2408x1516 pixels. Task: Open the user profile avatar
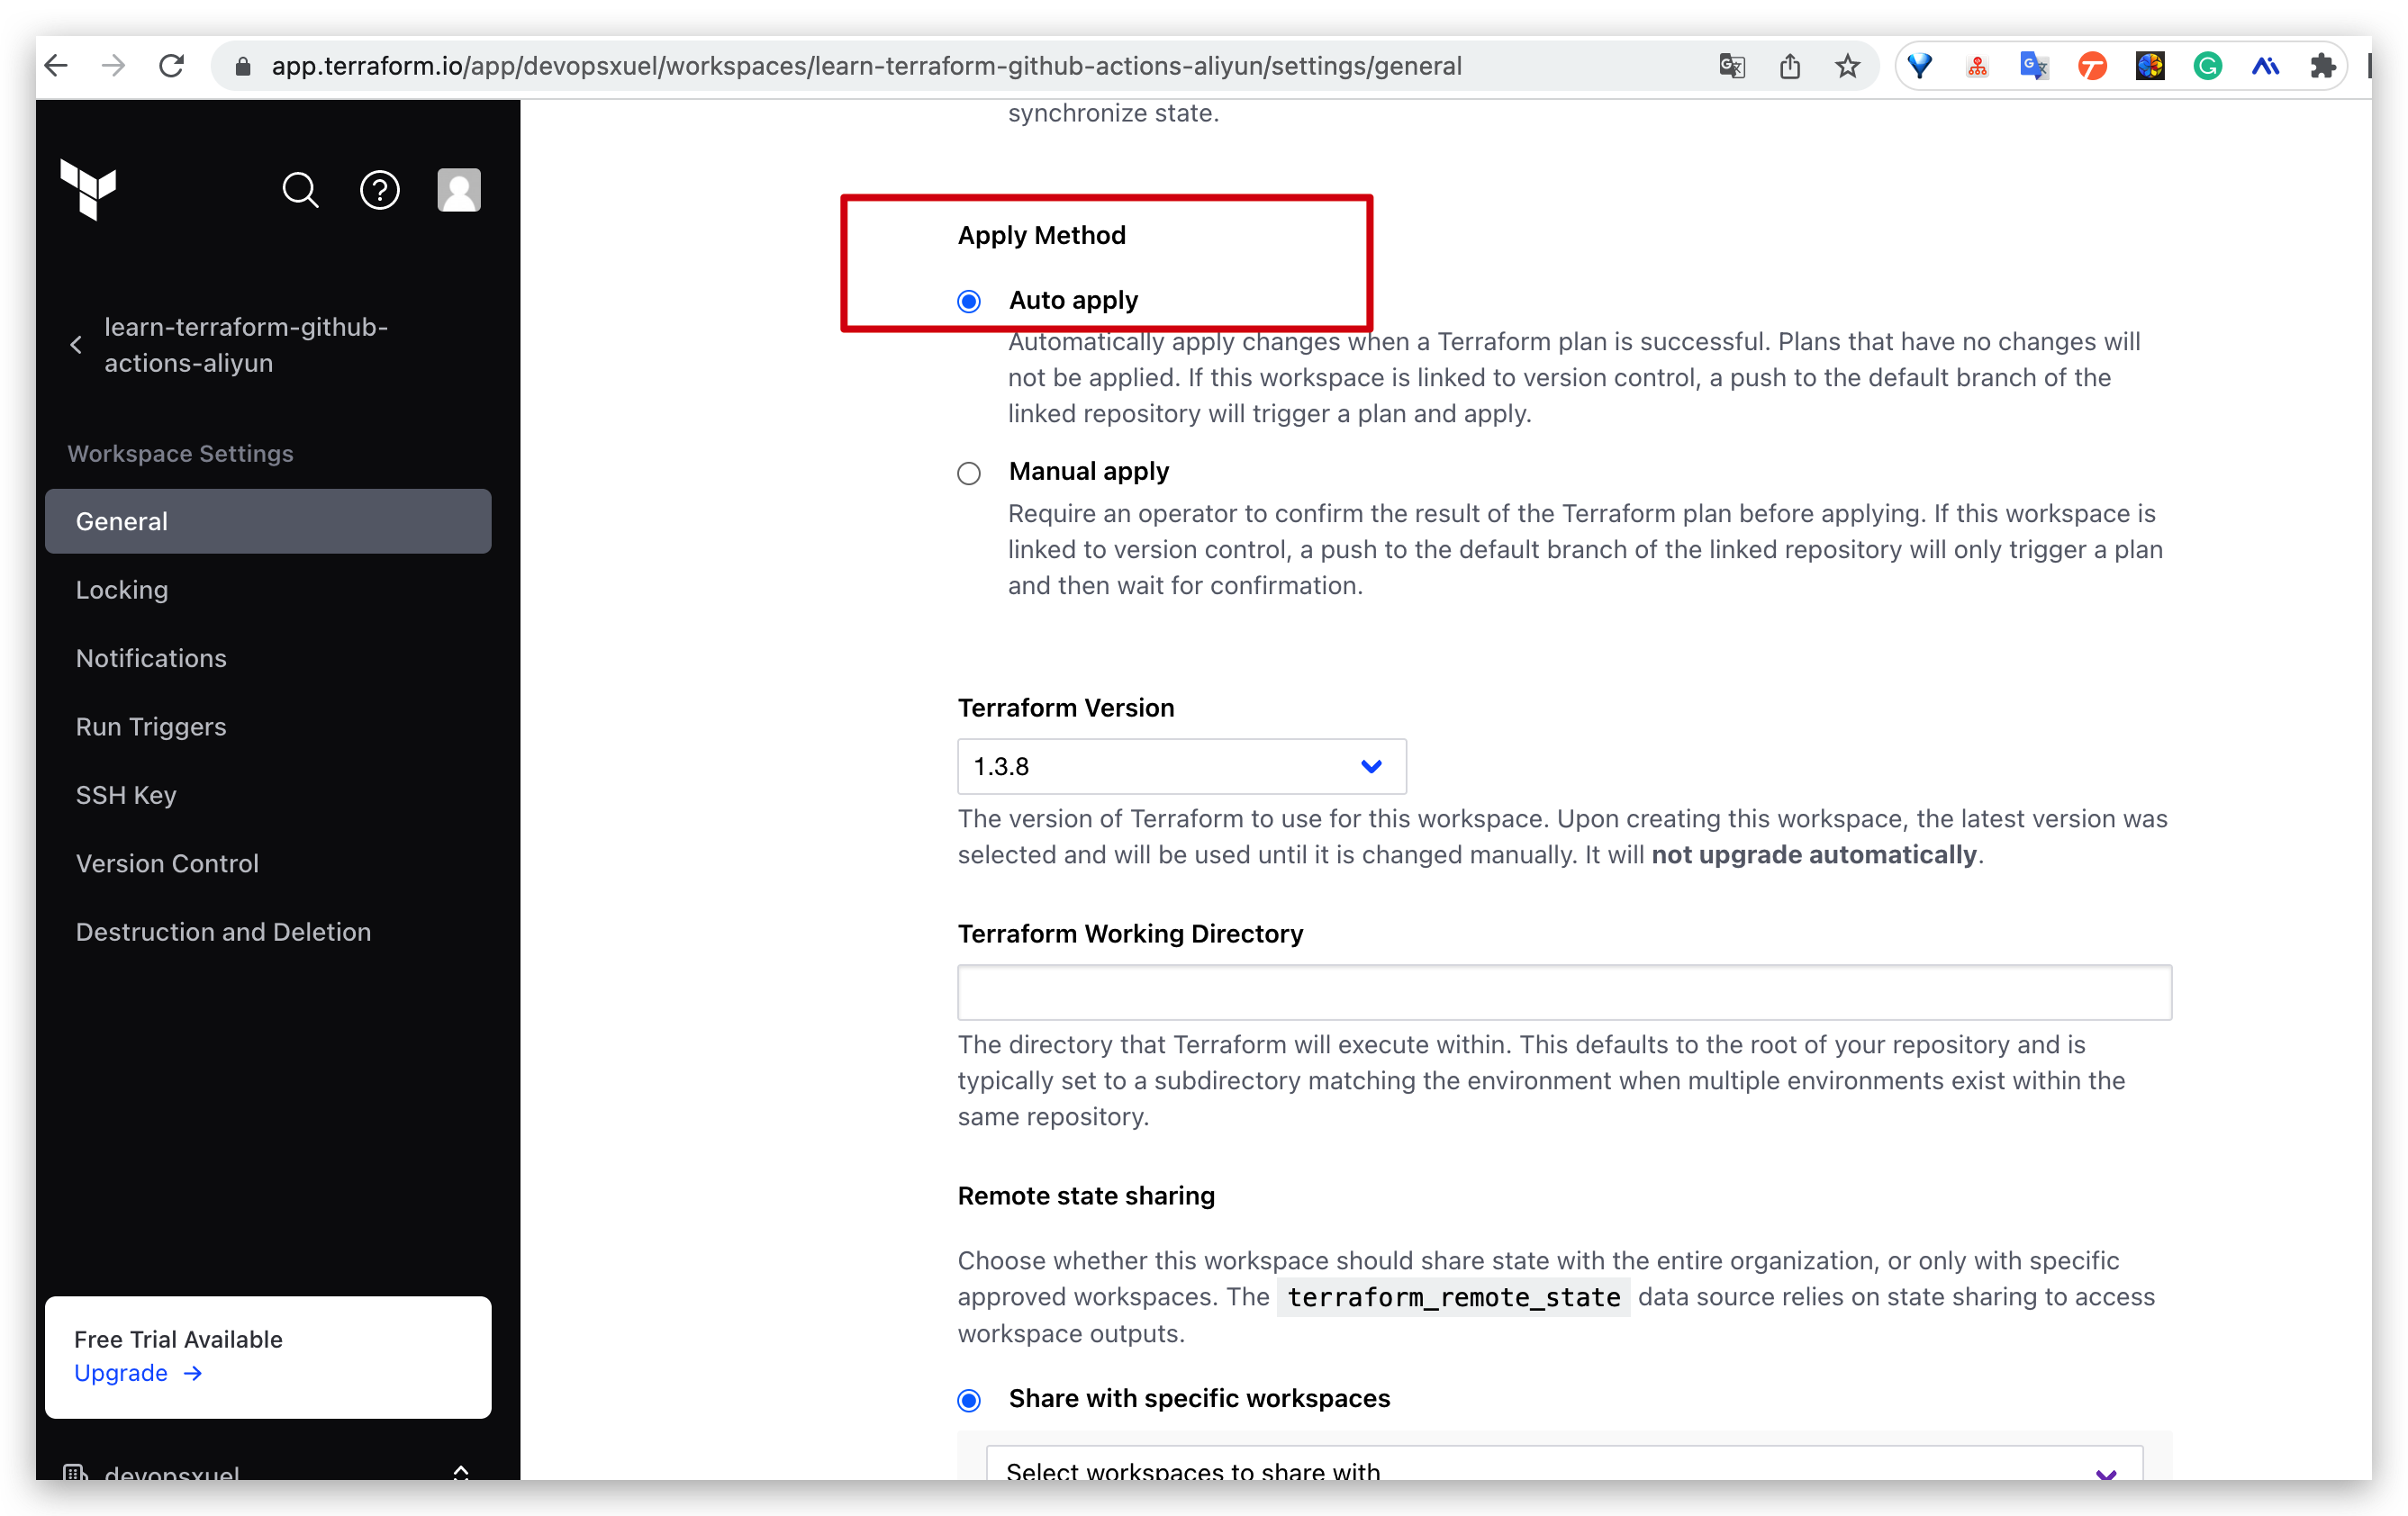(x=459, y=189)
